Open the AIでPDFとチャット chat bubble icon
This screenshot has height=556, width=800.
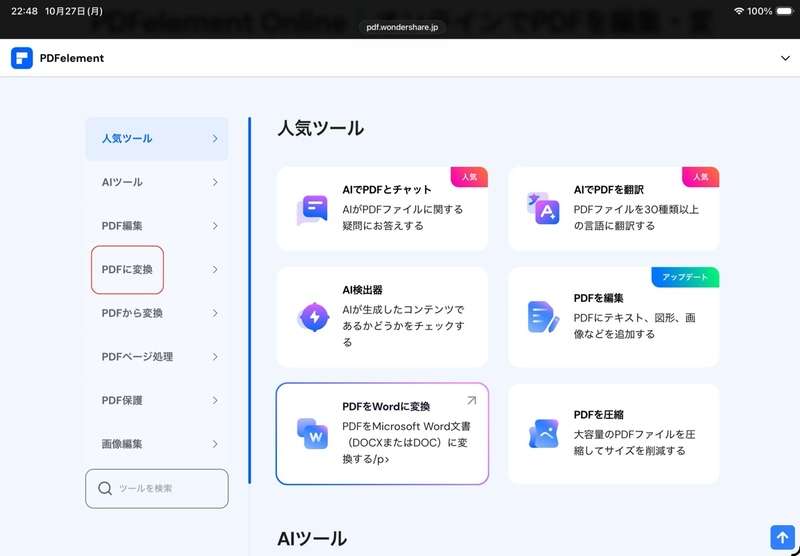click(312, 210)
